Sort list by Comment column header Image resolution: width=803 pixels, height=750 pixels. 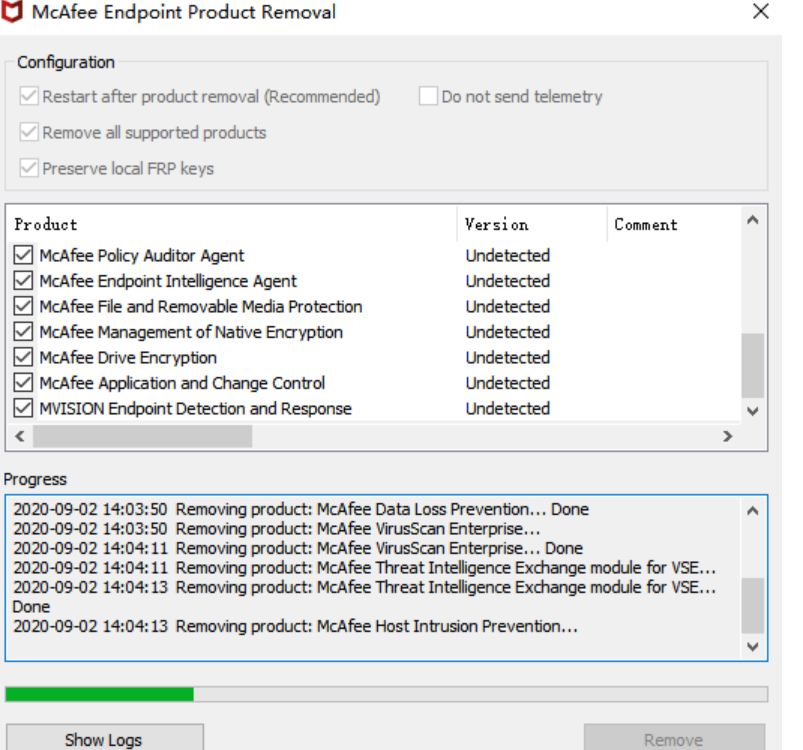tap(673, 224)
